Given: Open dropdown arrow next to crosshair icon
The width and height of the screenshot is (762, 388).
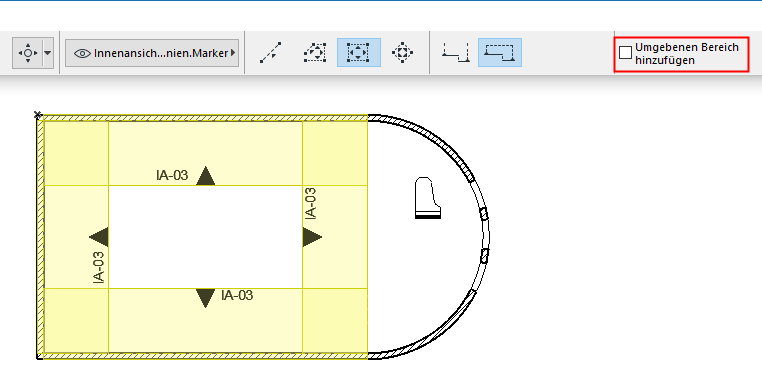Looking at the screenshot, I should click(48, 53).
